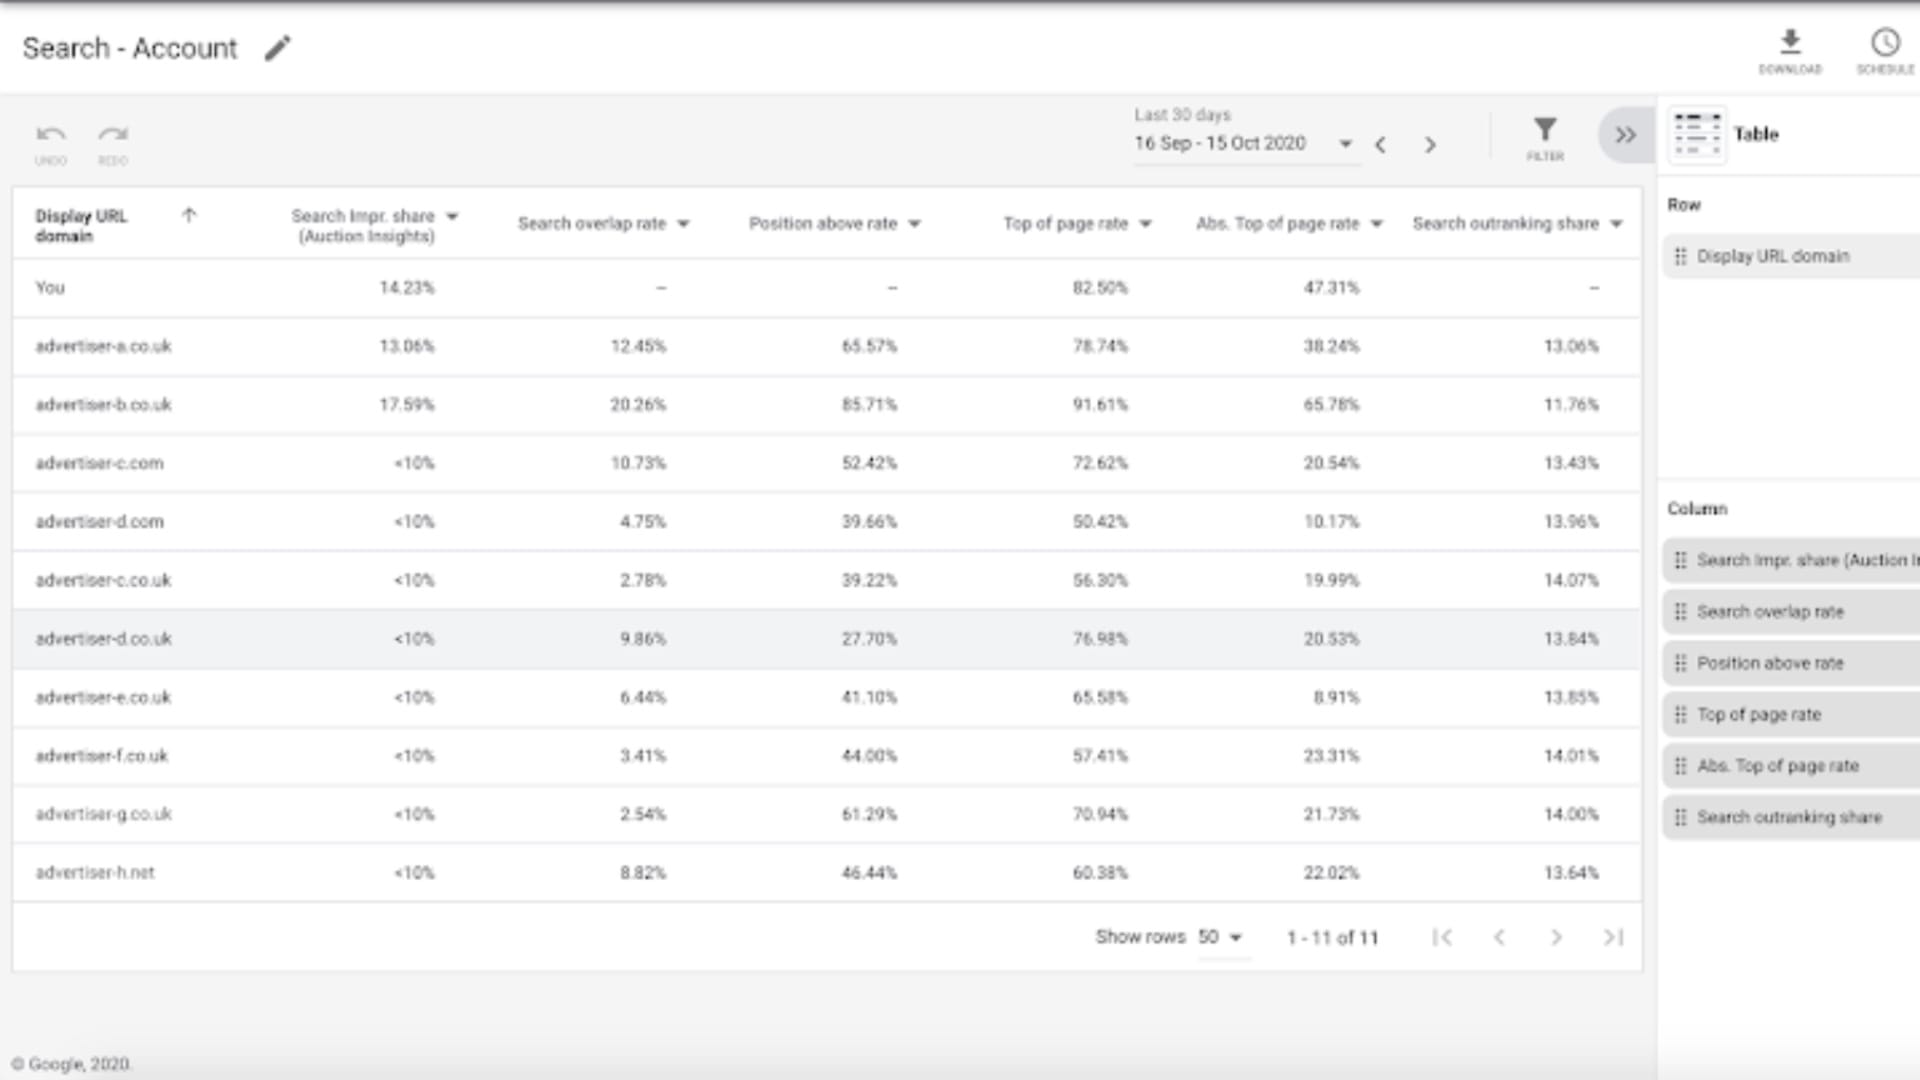Click the Table label in the right panel
1920x1080 pixels.
(1756, 133)
